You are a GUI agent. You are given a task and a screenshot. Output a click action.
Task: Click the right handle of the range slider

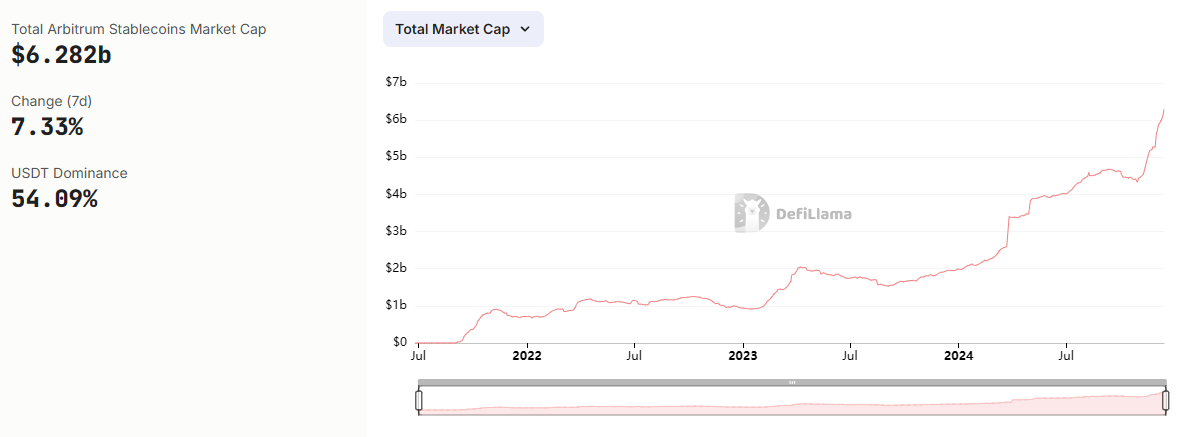(1165, 401)
